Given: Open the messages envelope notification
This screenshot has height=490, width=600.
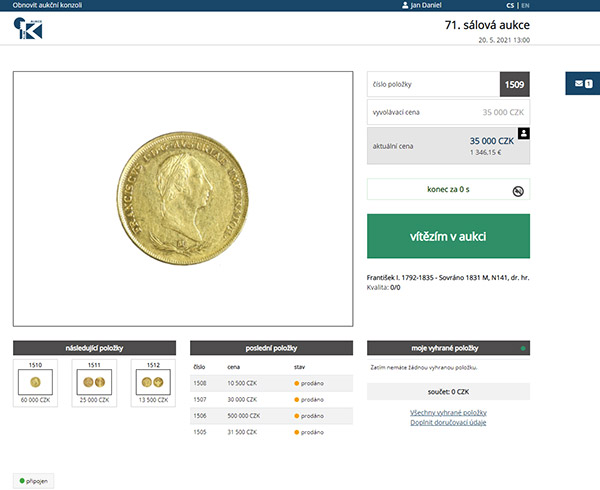Looking at the screenshot, I should click(579, 84).
